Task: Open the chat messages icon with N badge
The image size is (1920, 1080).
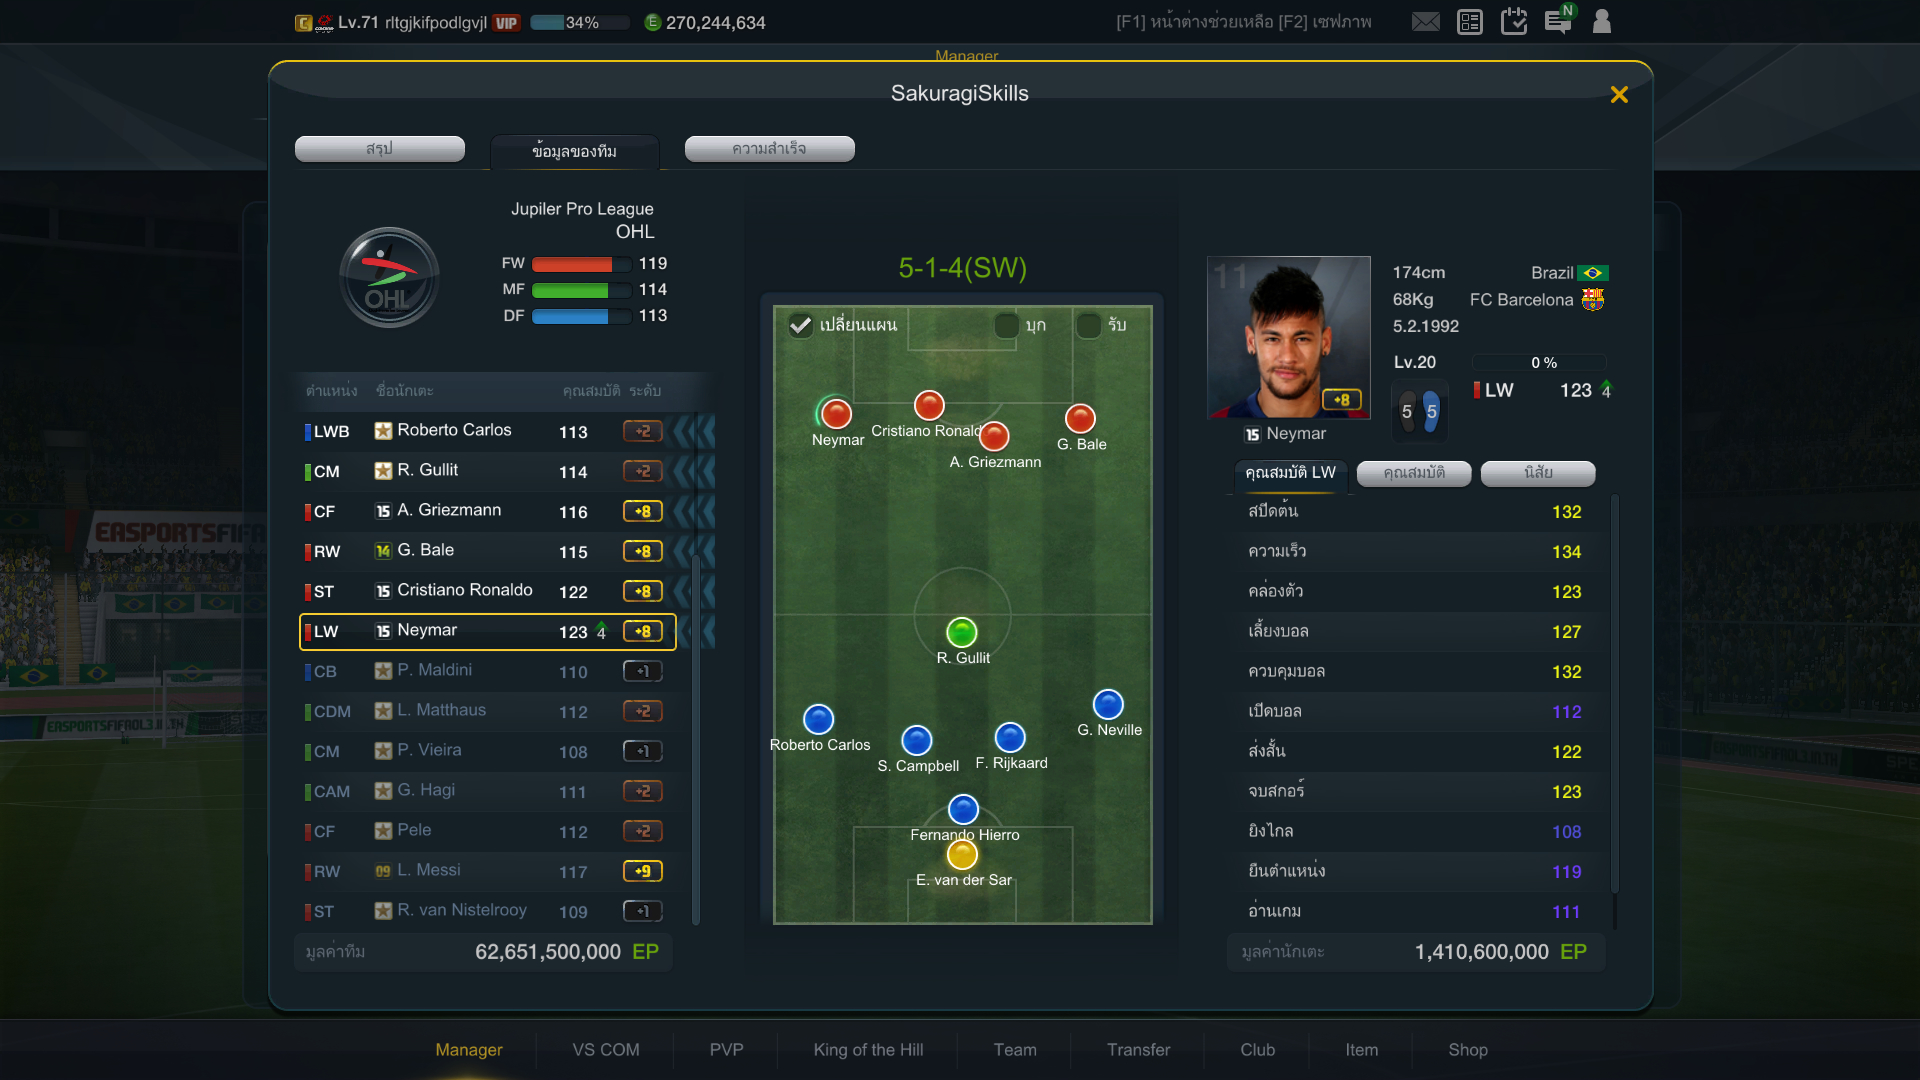Action: point(1559,20)
